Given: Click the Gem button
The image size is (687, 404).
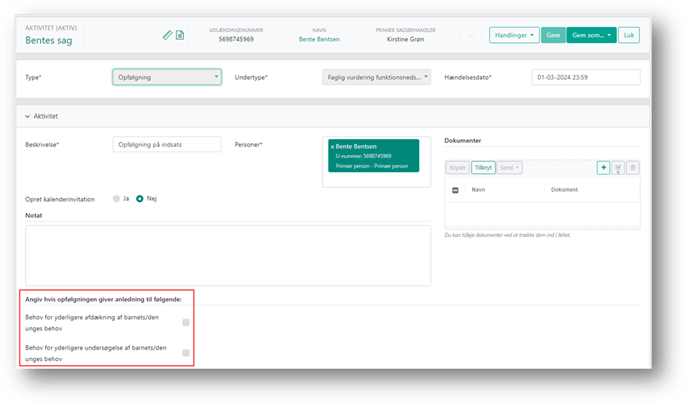Looking at the screenshot, I should [x=552, y=35].
